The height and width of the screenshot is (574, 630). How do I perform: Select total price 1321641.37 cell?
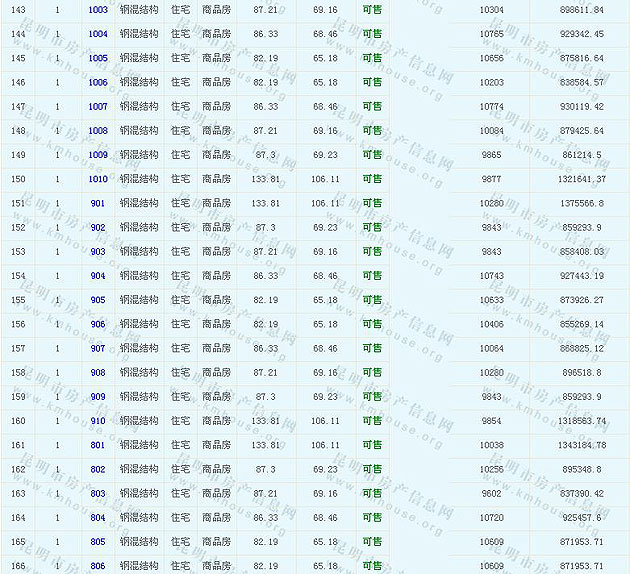(581, 179)
